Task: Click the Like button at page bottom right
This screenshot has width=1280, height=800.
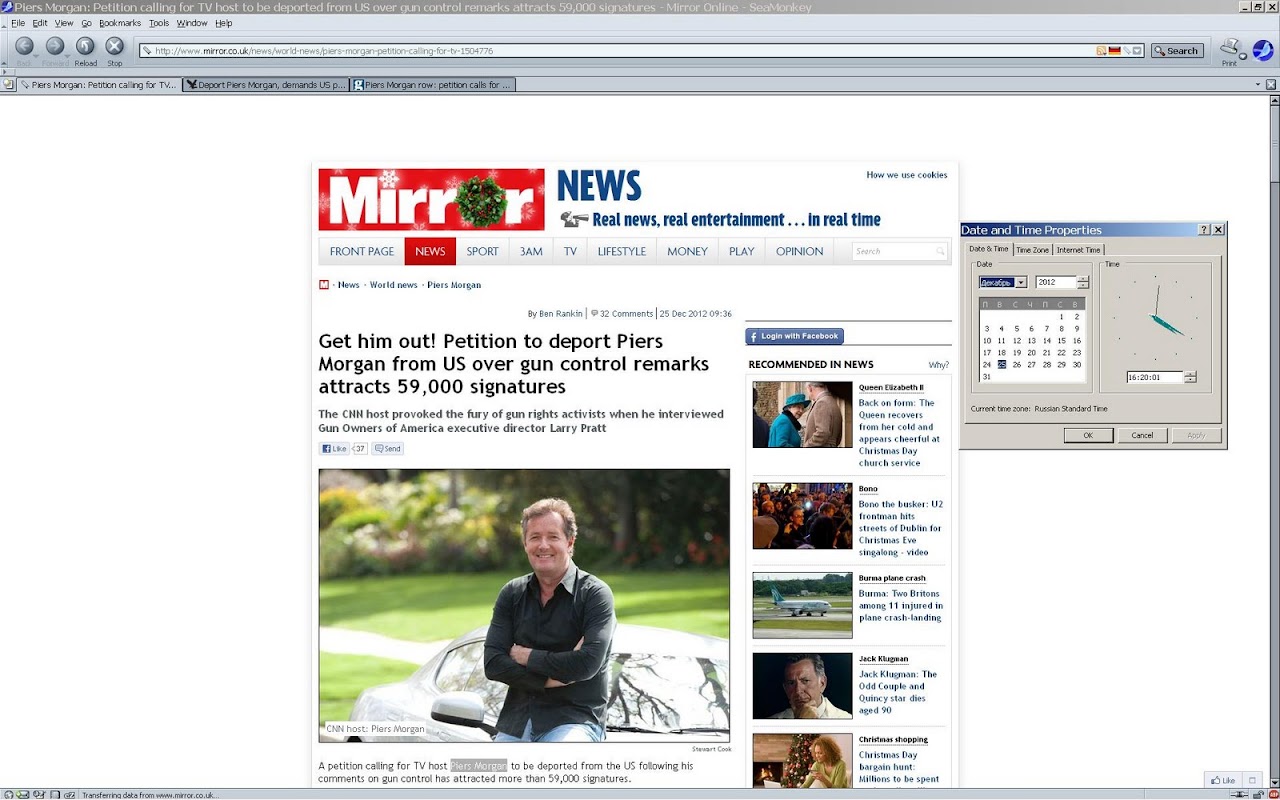Action: pyautogui.click(x=1223, y=780)
